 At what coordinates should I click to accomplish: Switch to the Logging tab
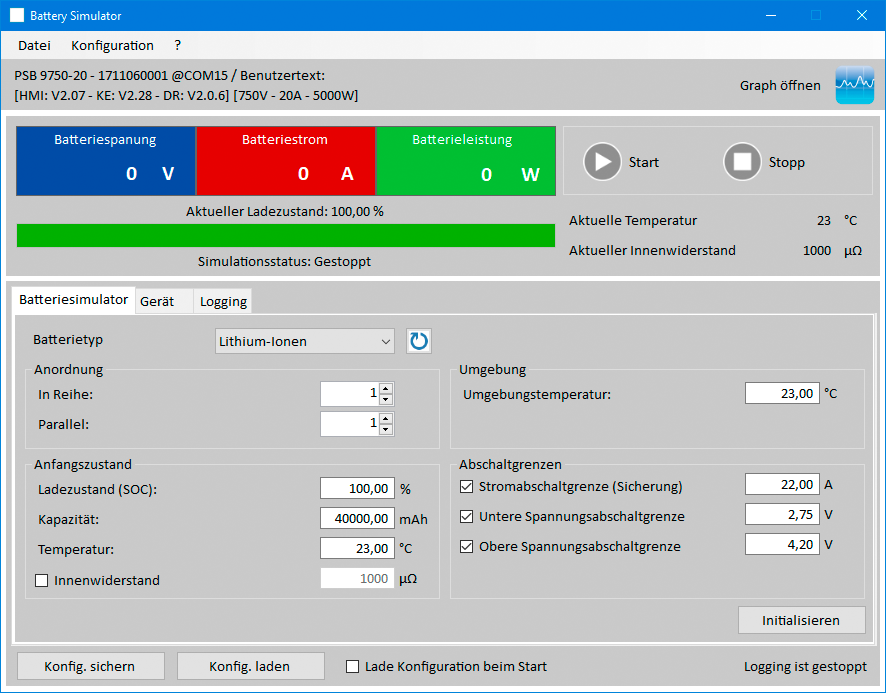point(221,301)
